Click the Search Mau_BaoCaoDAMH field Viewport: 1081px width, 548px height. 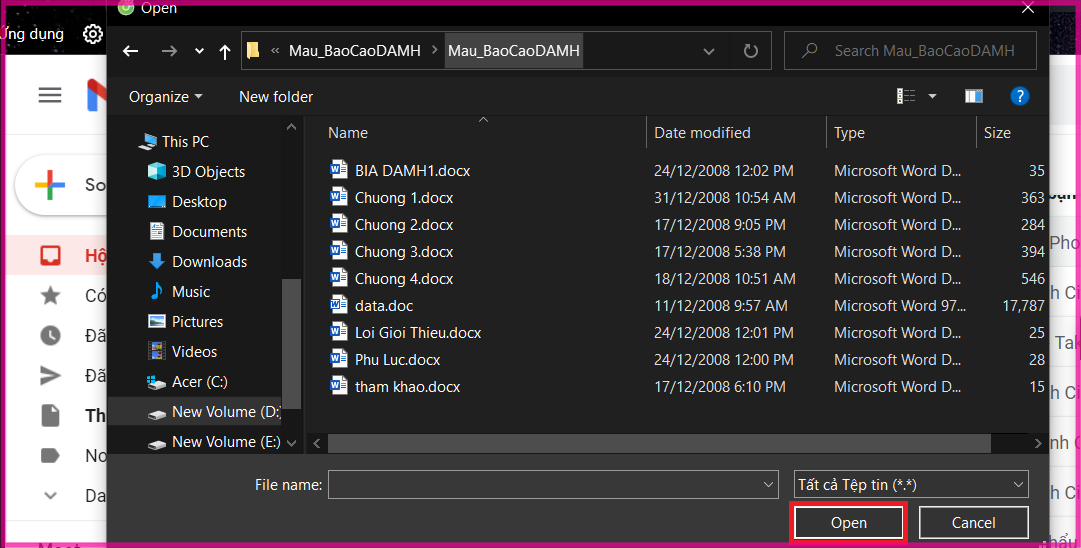[910, 51]
